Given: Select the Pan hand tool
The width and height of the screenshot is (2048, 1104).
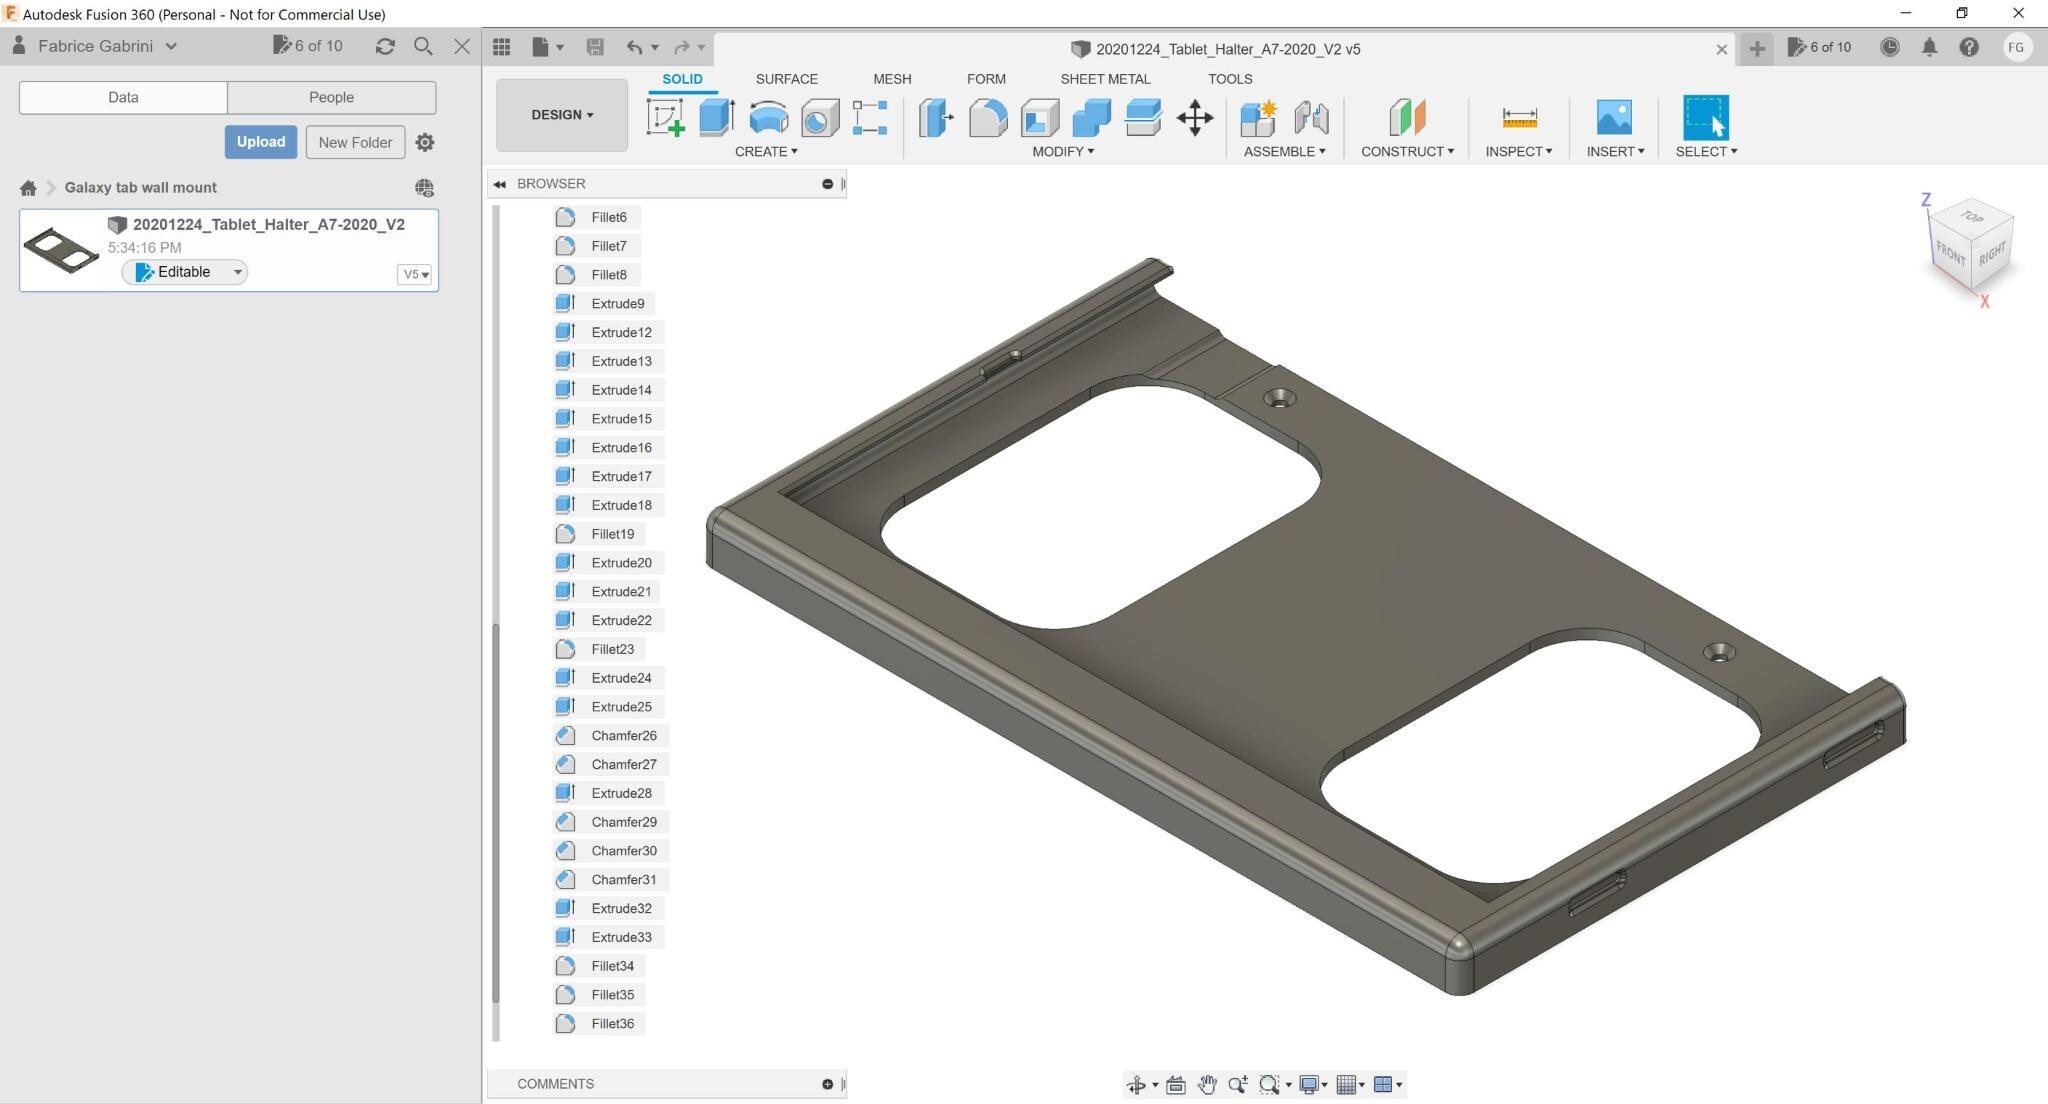Looking at the screenshot, I should pos(1207,1085).
